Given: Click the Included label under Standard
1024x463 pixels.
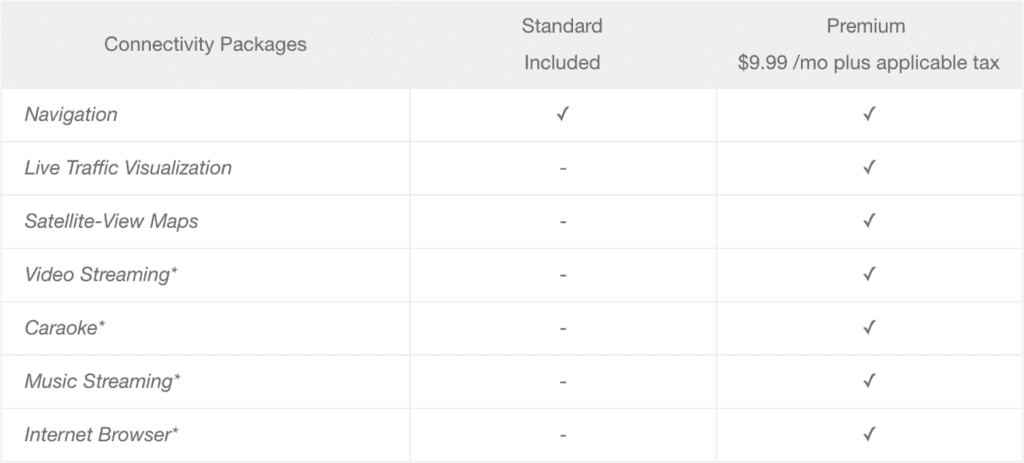Looking at the screenshot, I should tap(562, 63).
